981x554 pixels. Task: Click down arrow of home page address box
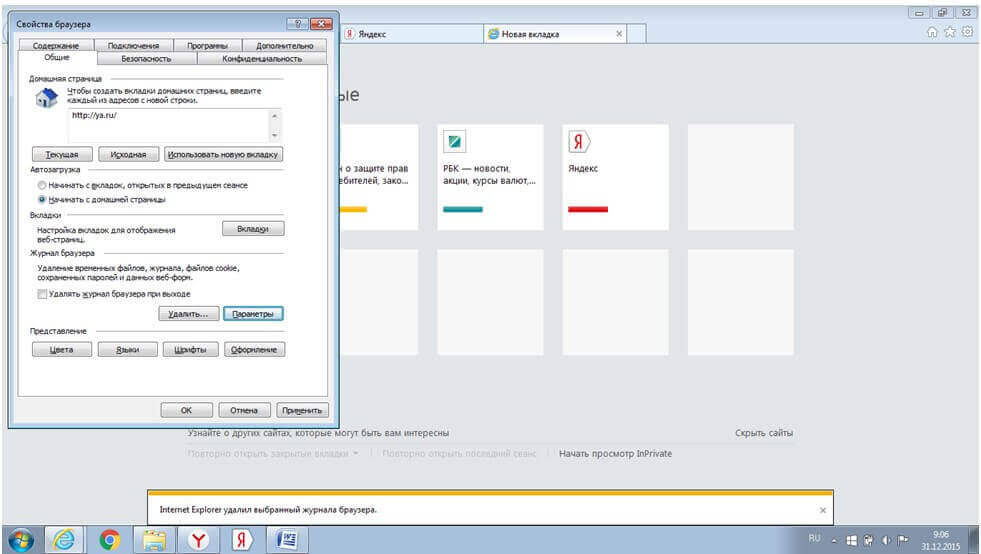click(x=275, y=134)
